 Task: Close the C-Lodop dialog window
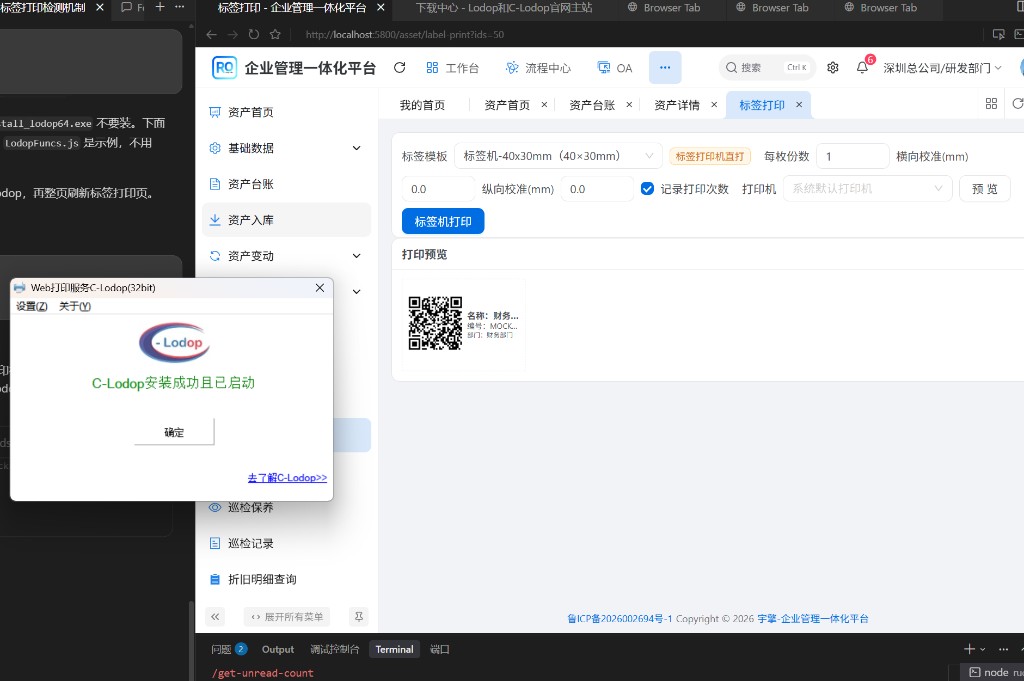[320, 287]
